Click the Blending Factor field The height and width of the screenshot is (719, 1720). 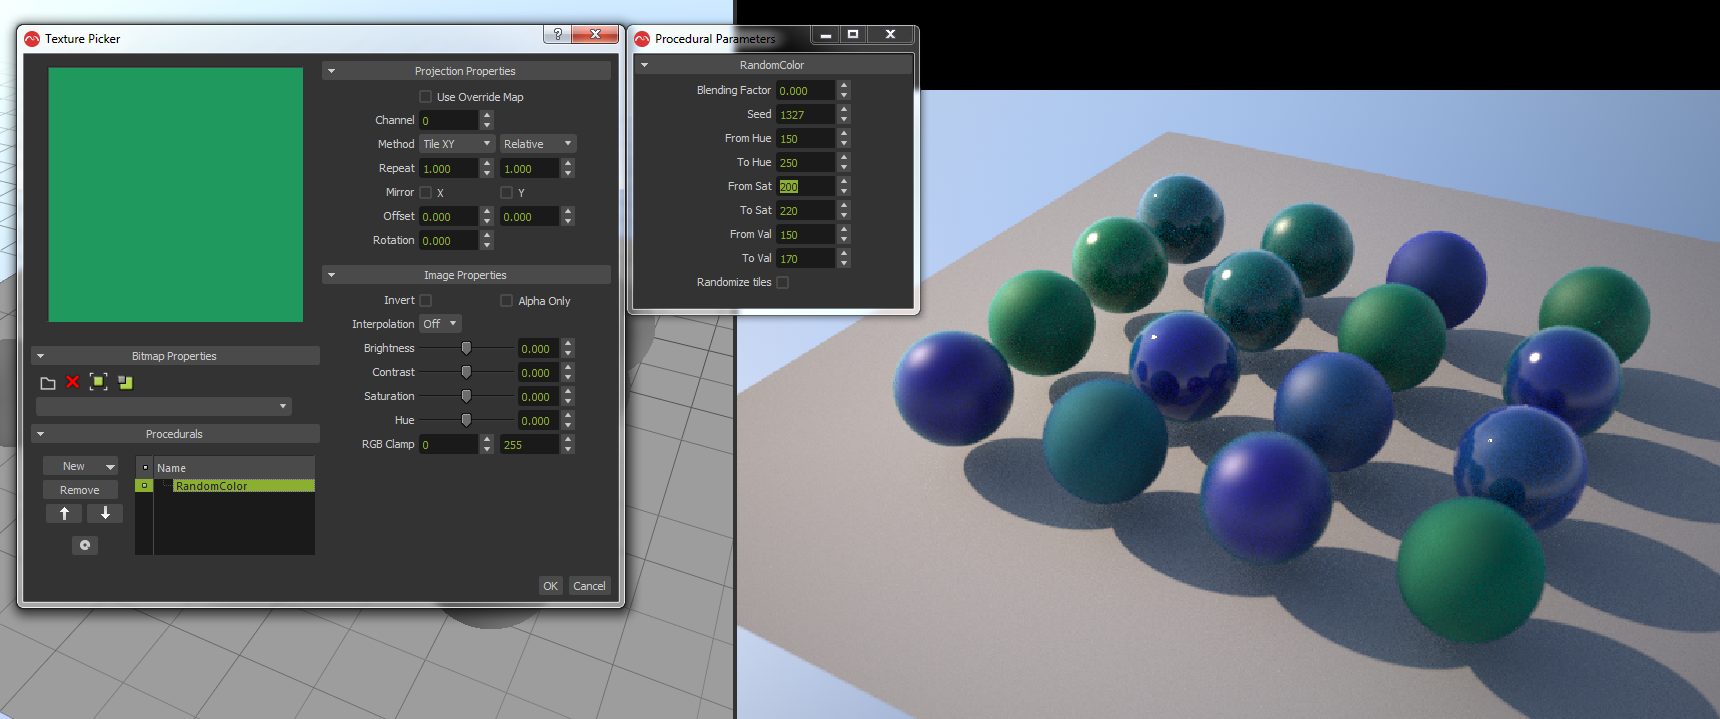(806, 90)
